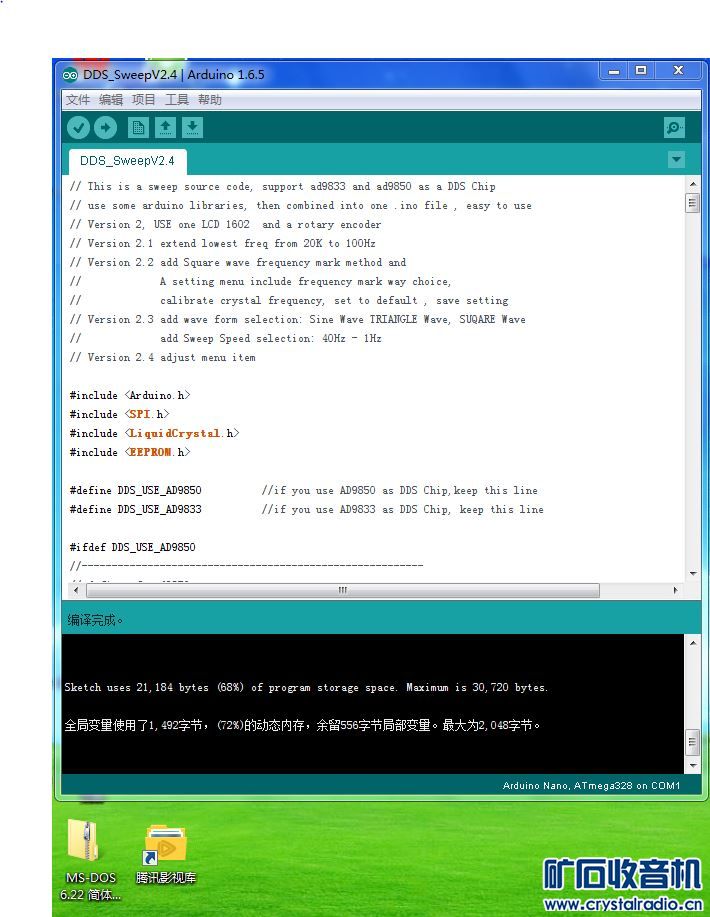Click the editor vertical scrollbar down arrow

tap(692, 574)
